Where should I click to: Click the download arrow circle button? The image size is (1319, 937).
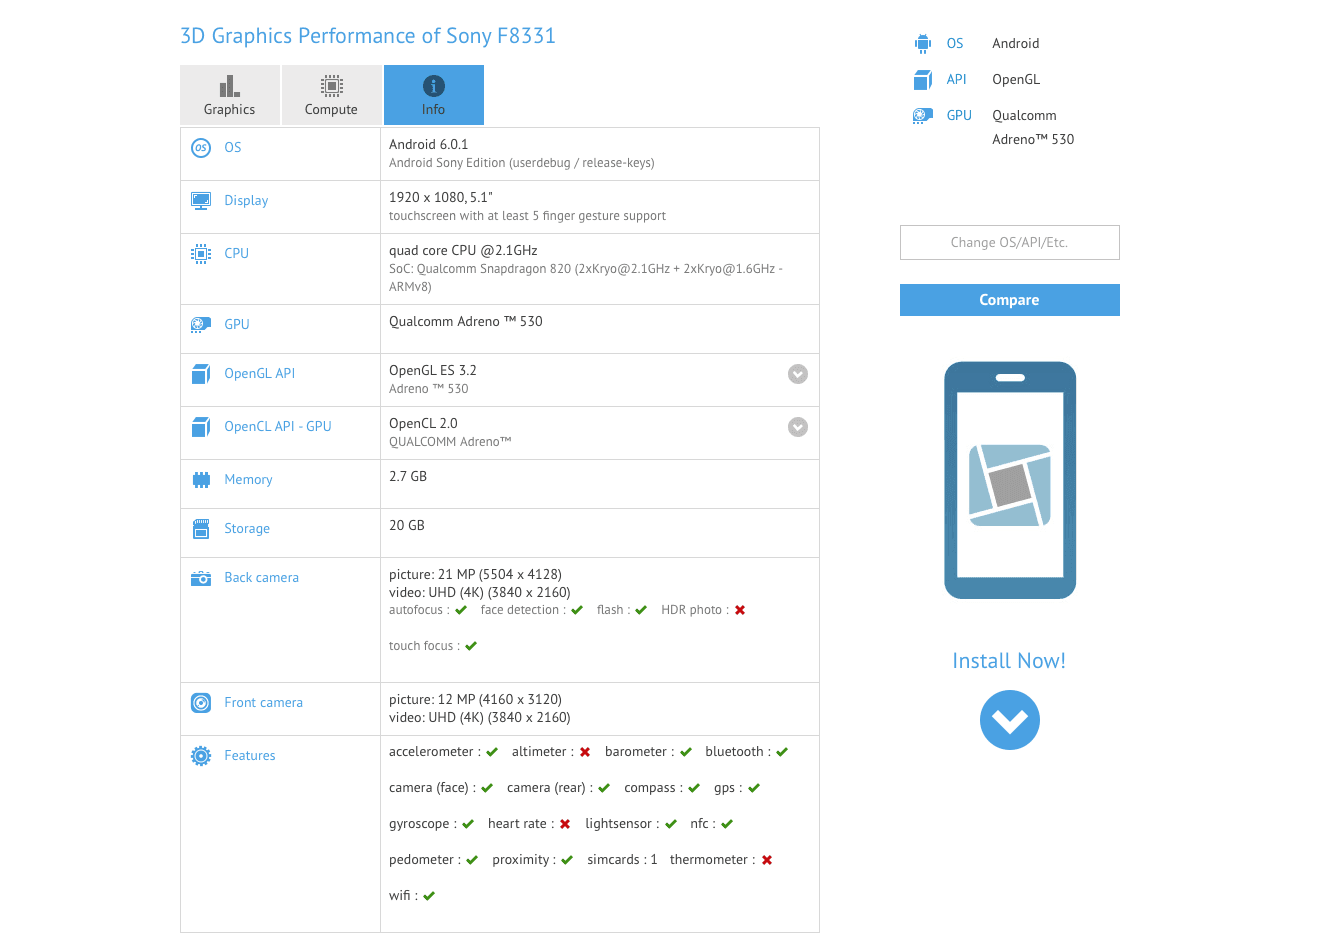[1010, 720]
